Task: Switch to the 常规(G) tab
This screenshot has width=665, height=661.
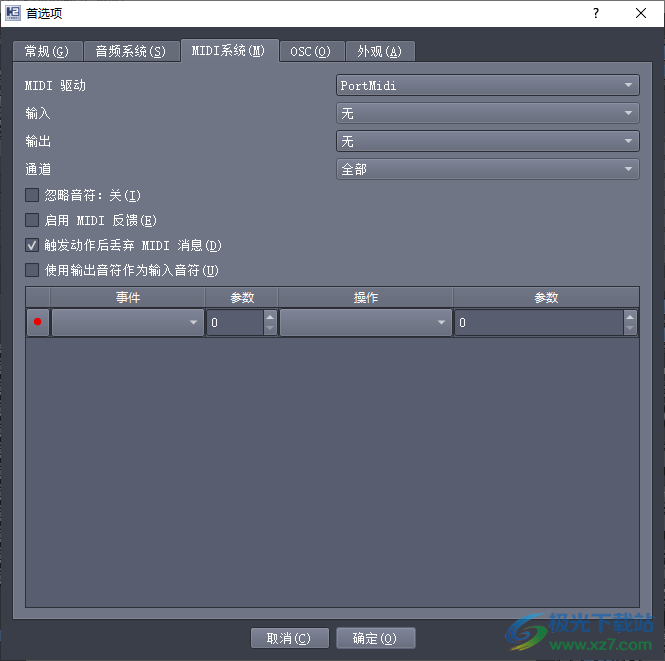Action: pos(47,51)
